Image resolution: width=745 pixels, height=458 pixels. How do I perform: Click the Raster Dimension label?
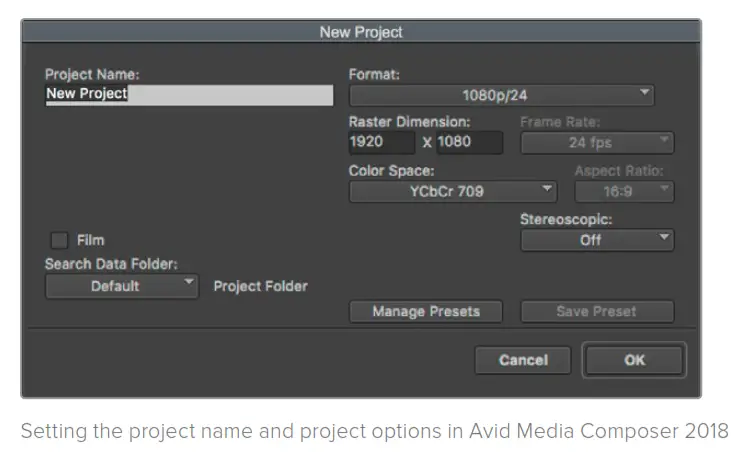coord(409,122)
